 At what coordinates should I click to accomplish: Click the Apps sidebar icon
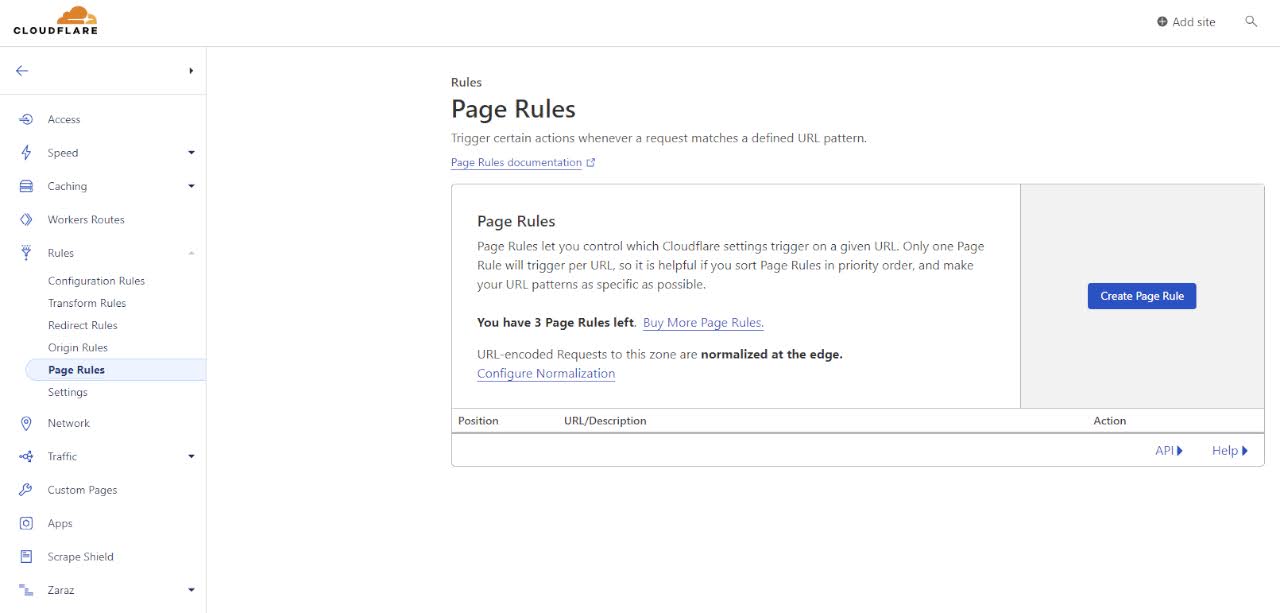click(27, 523)
